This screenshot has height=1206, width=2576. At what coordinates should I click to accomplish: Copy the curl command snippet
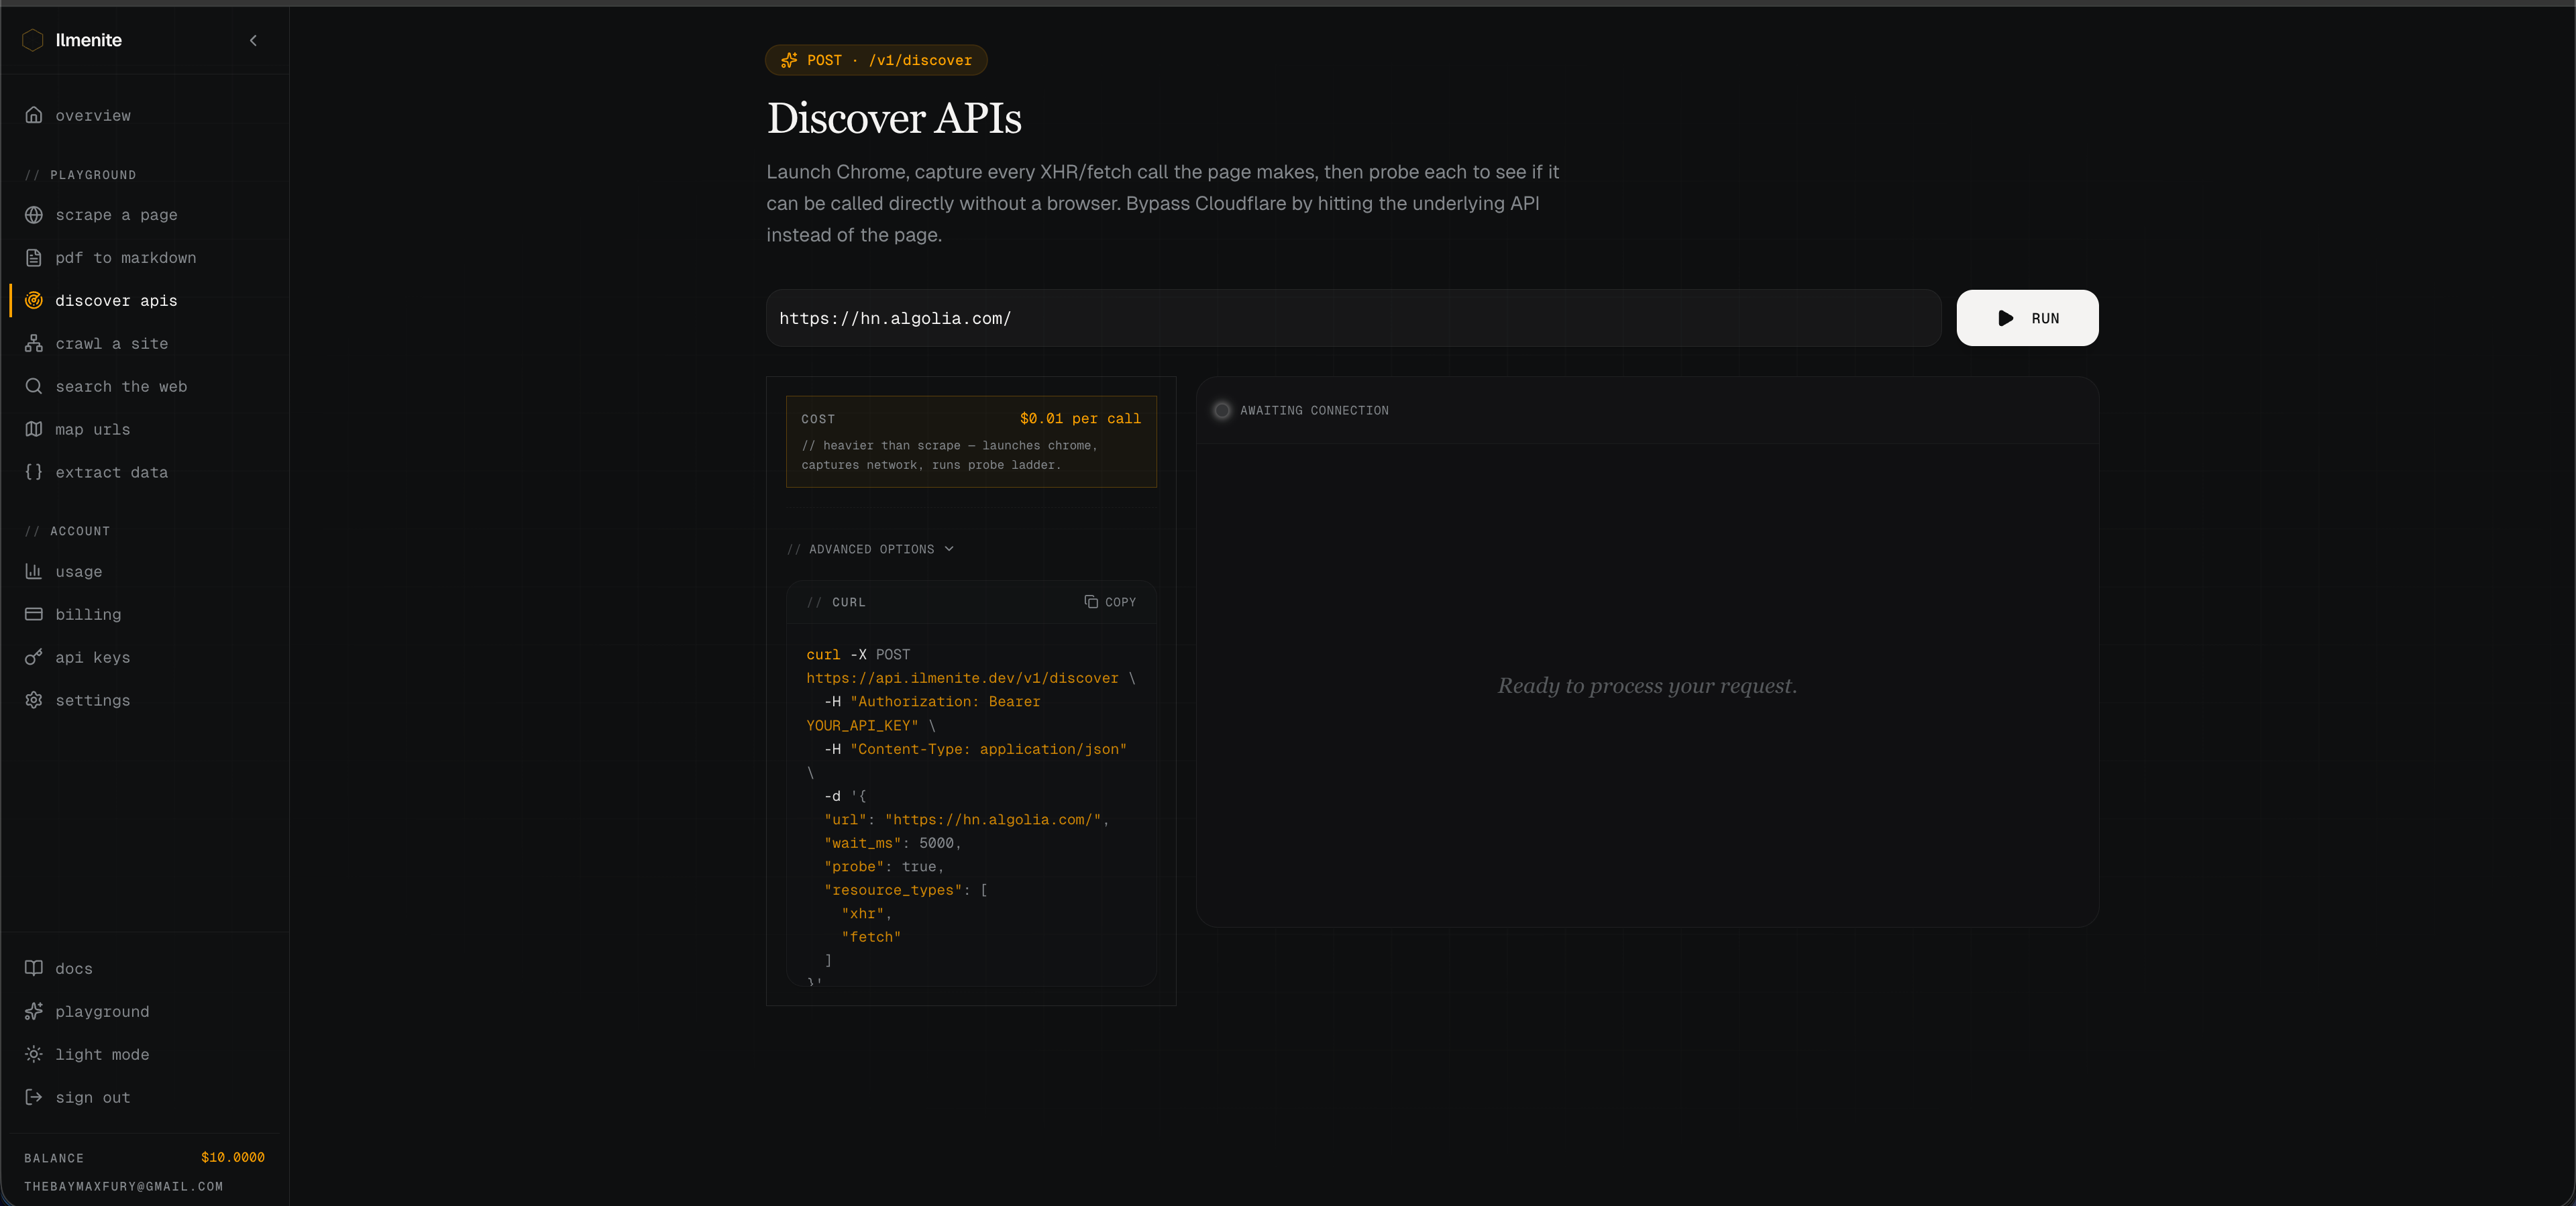coord(1110,602)
